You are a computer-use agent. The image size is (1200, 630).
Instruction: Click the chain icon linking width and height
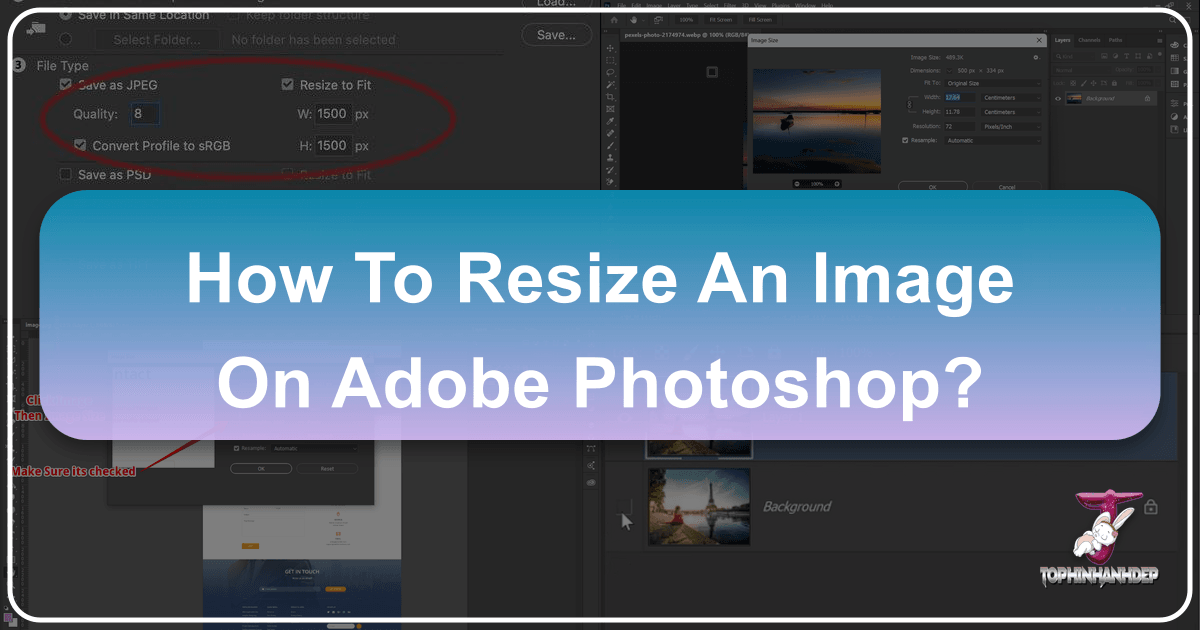coord(909,104)
